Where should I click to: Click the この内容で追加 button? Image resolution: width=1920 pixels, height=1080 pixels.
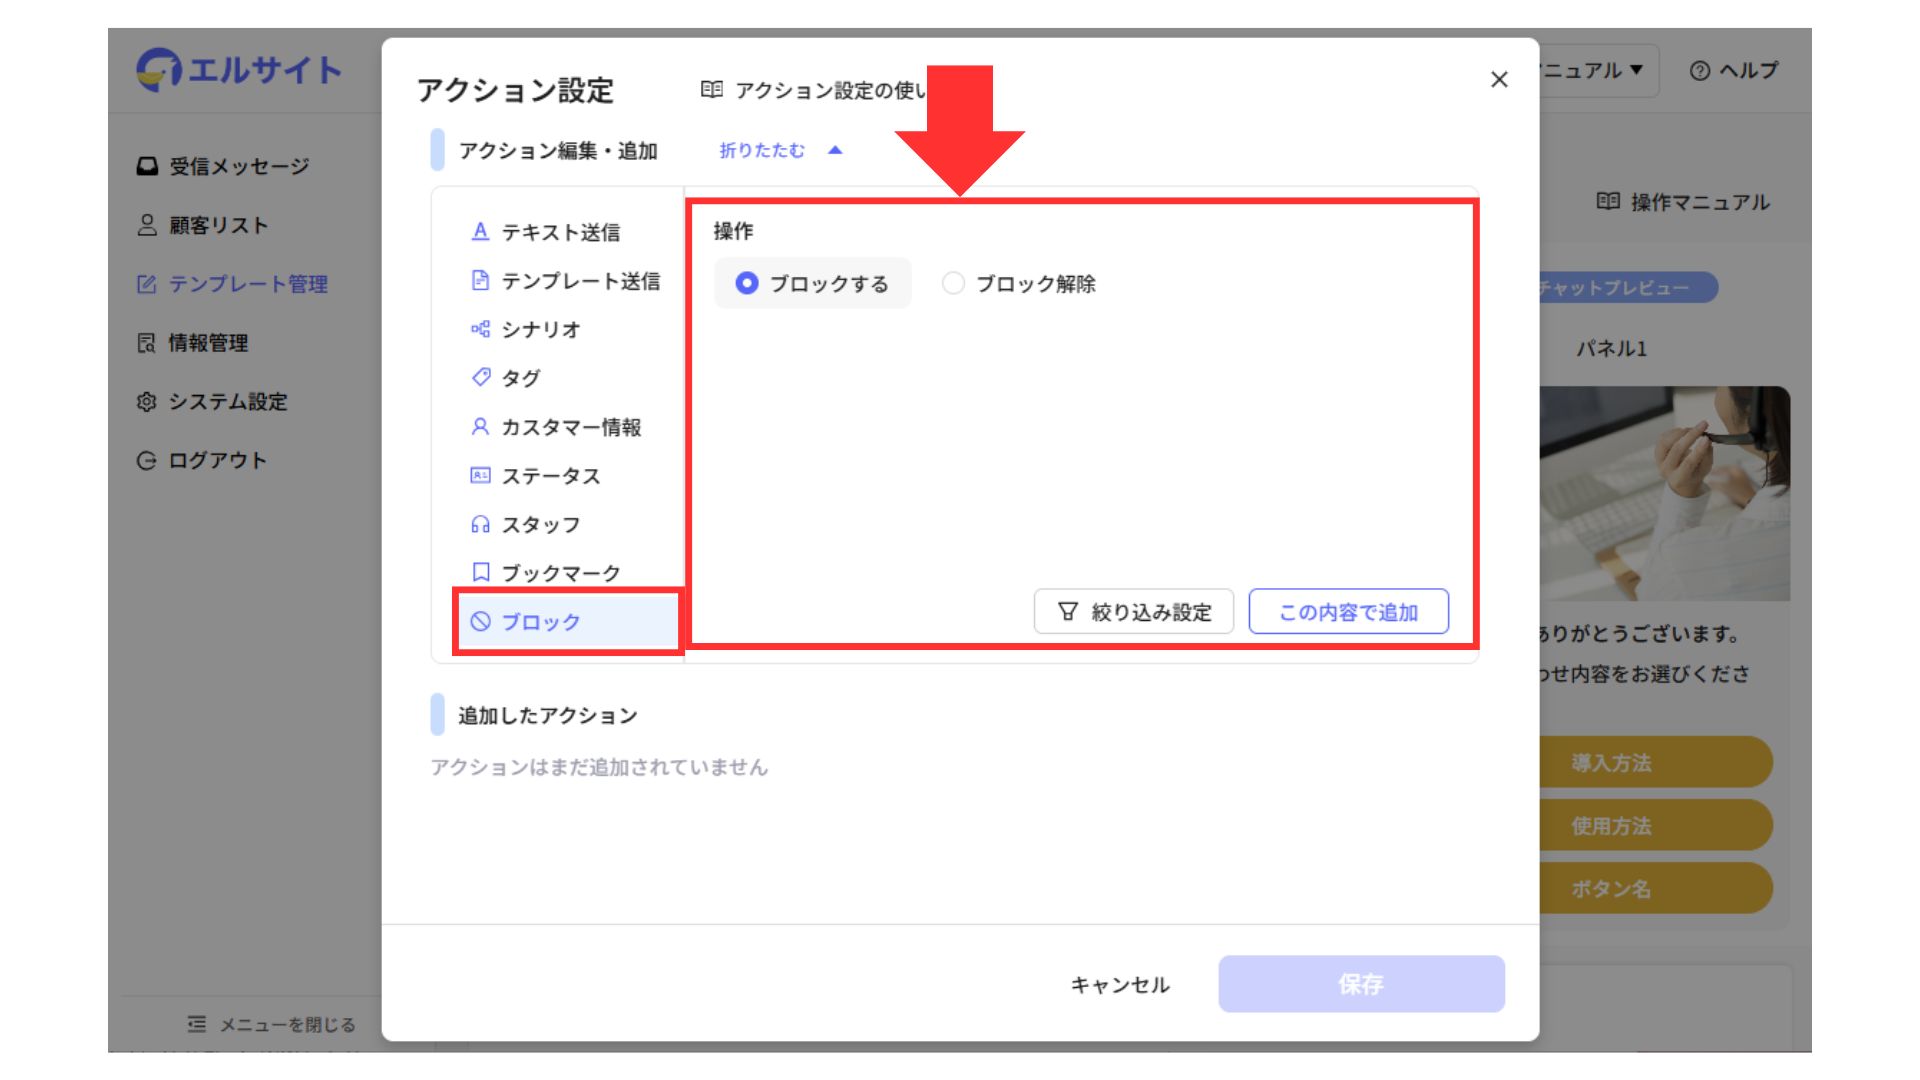tap(1348, 612)
